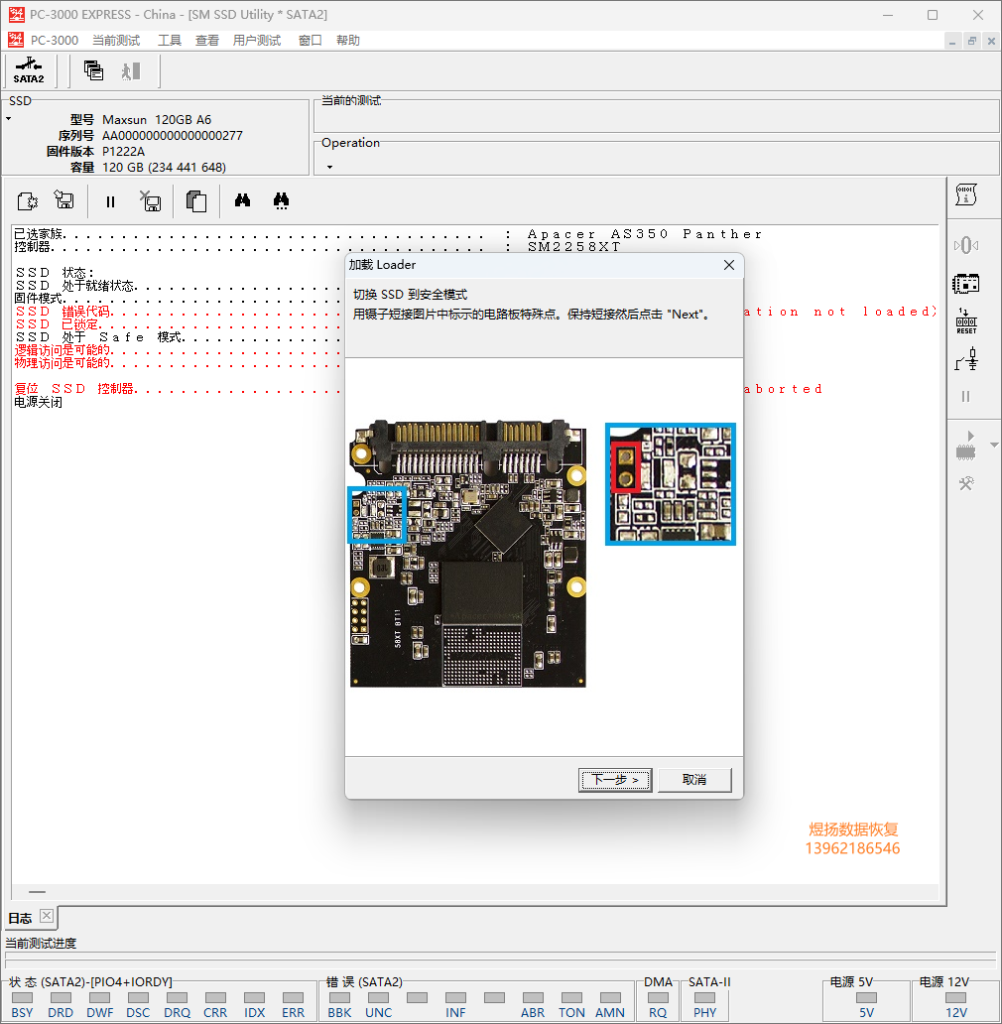
Task: Click the power ground sidebar icon
Action: tap(967, 359)
